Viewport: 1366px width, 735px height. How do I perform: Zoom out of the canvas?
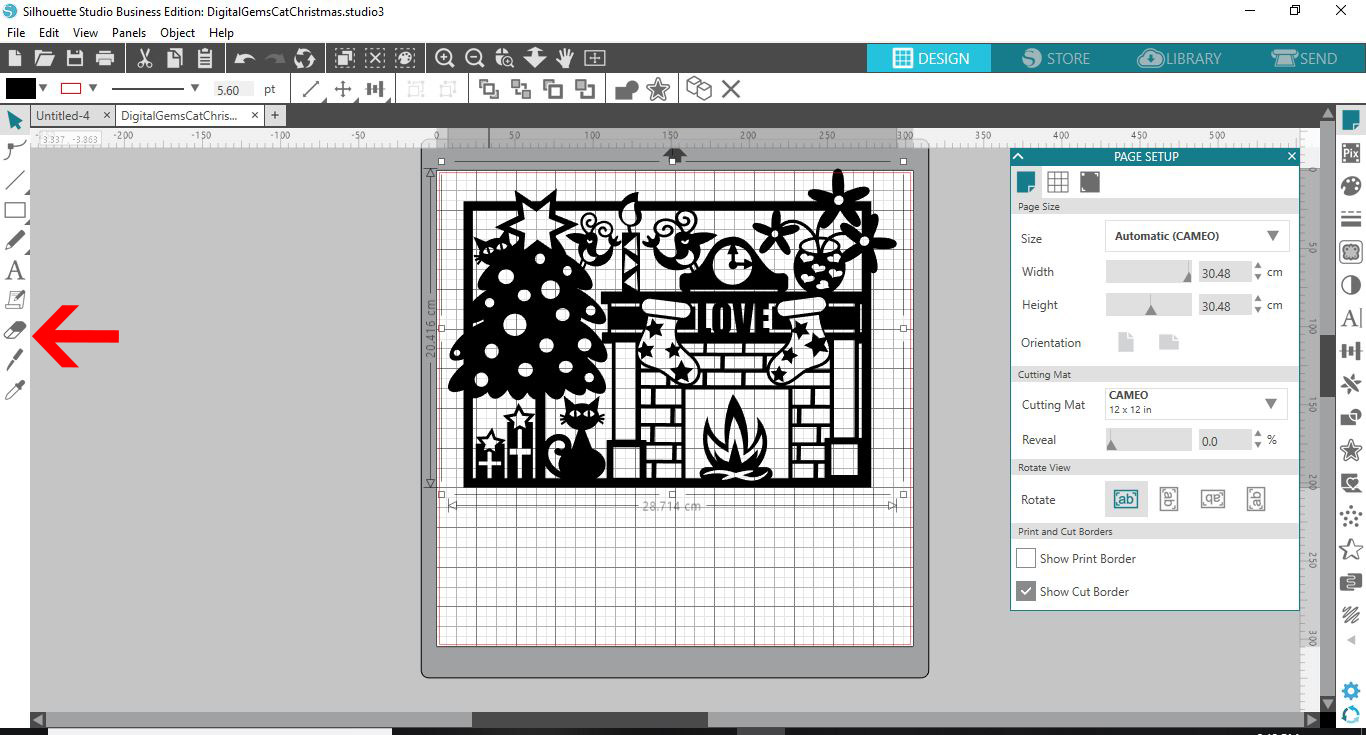pos(475,58)
